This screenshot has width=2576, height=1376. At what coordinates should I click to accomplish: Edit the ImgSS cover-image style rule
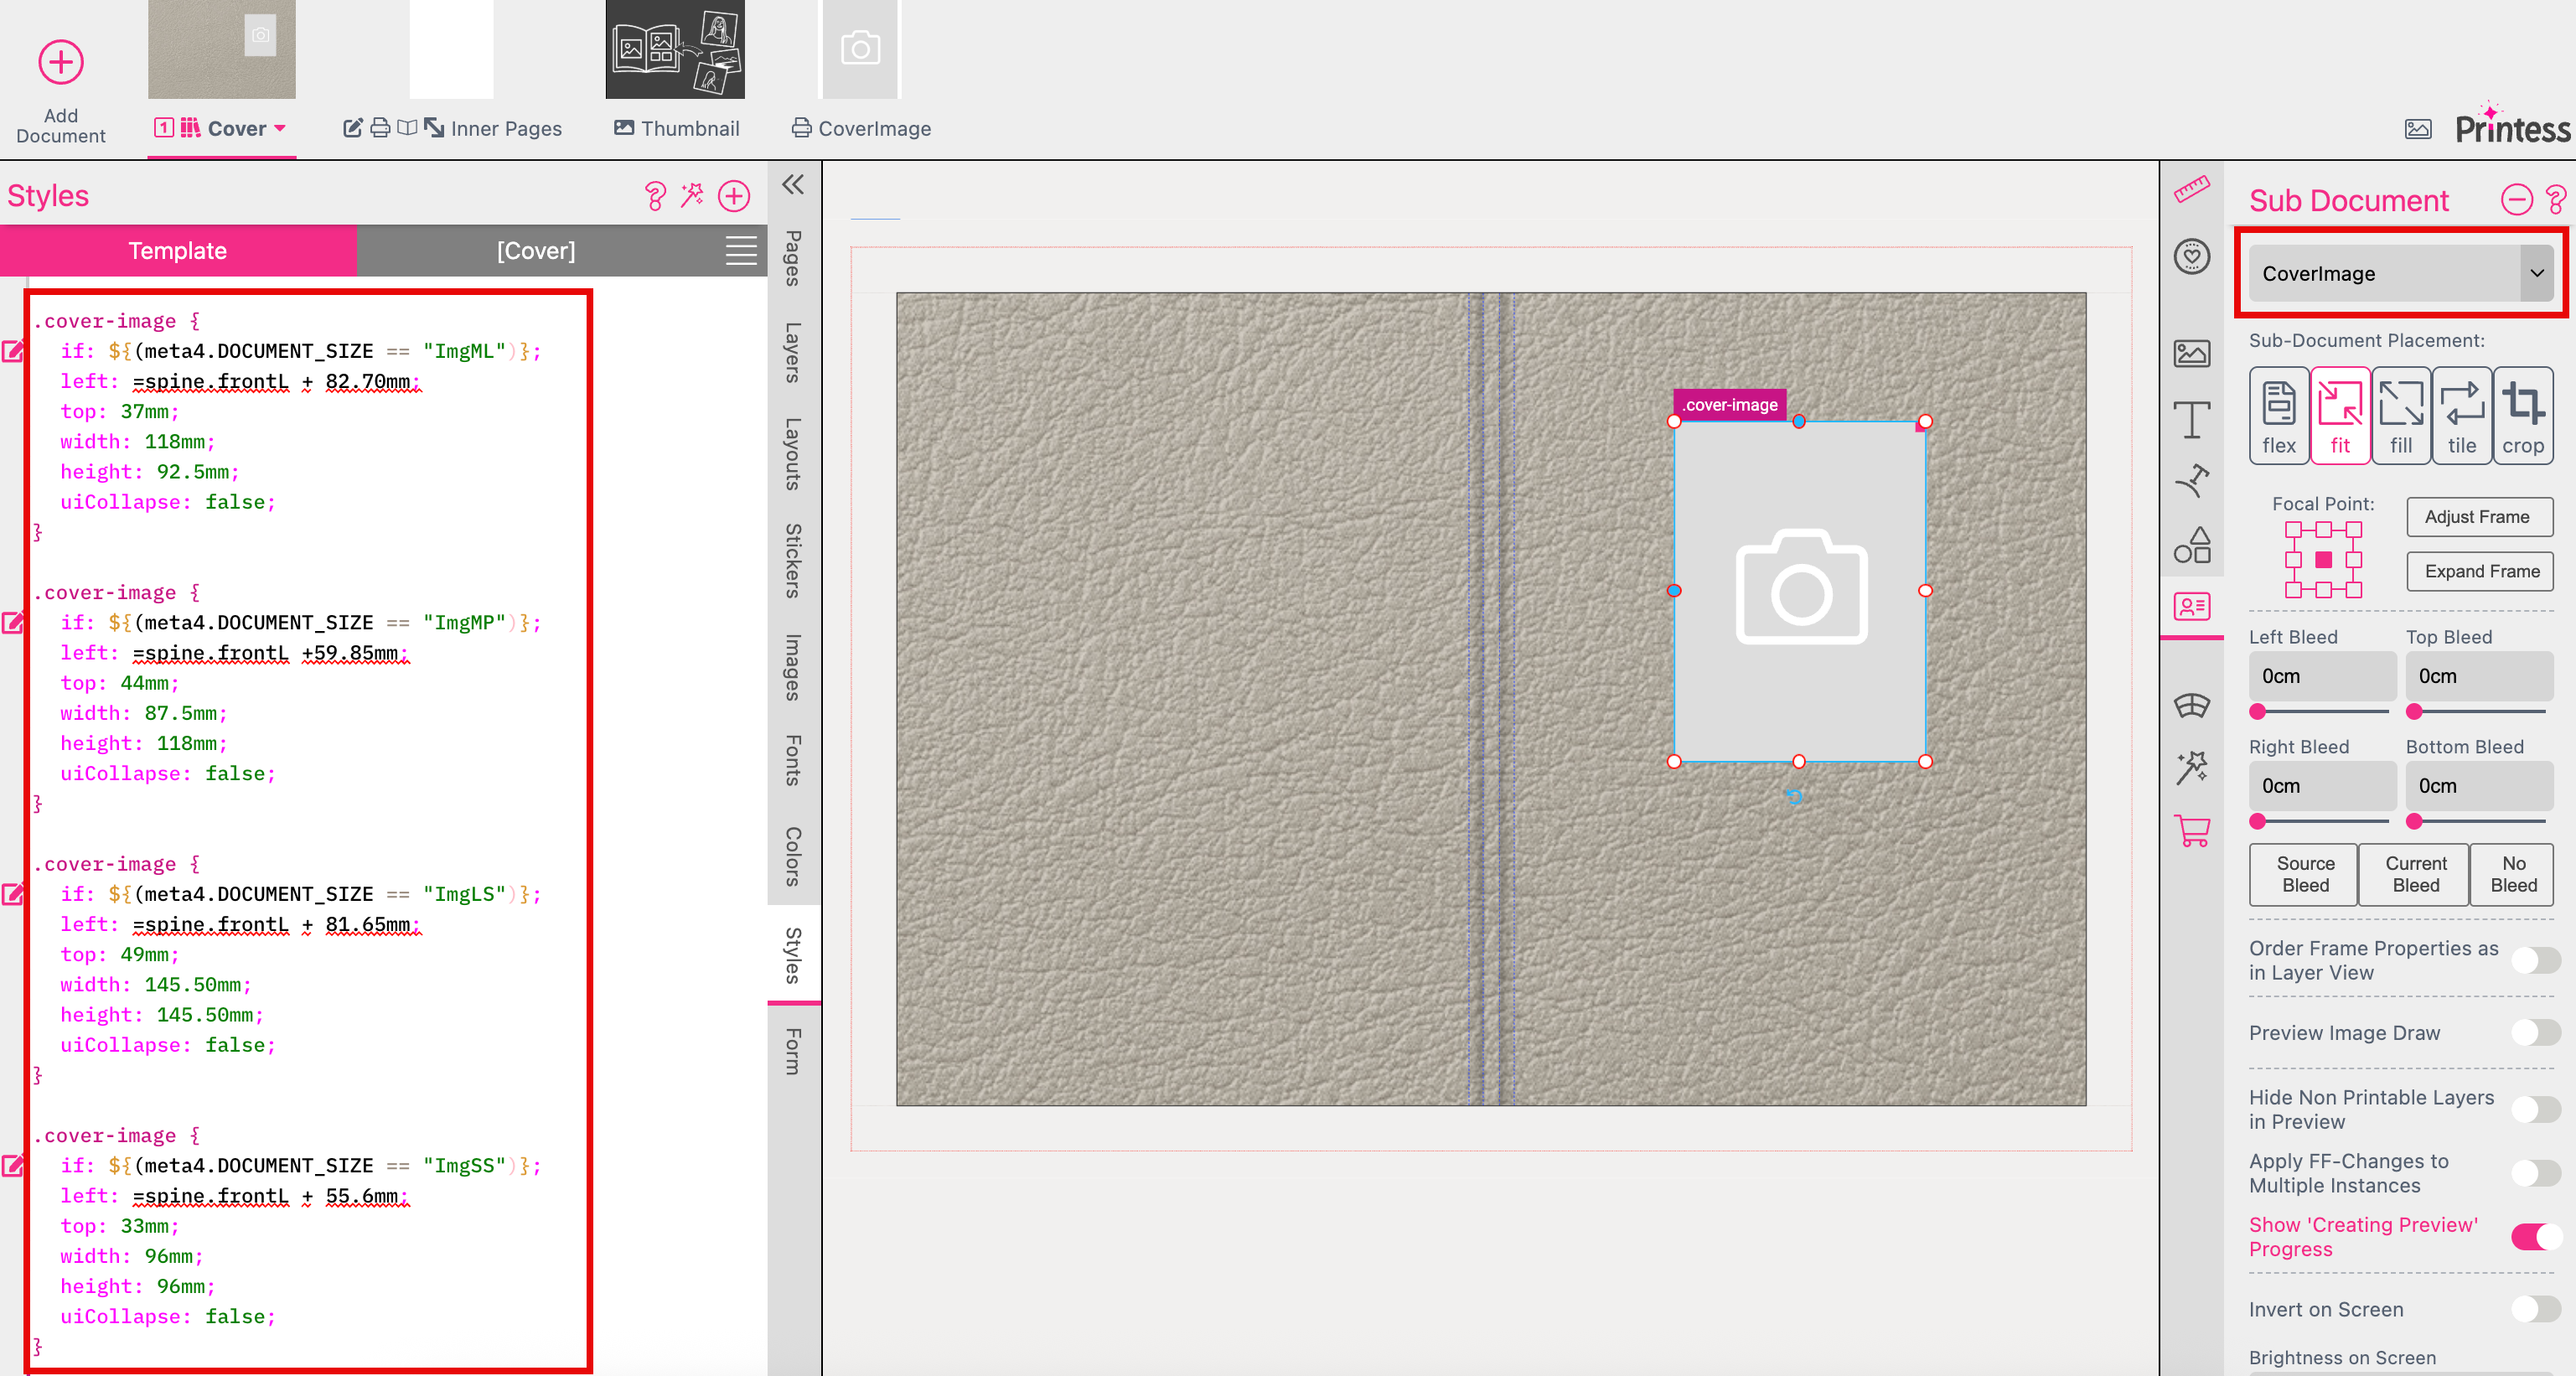[13, 1166]
